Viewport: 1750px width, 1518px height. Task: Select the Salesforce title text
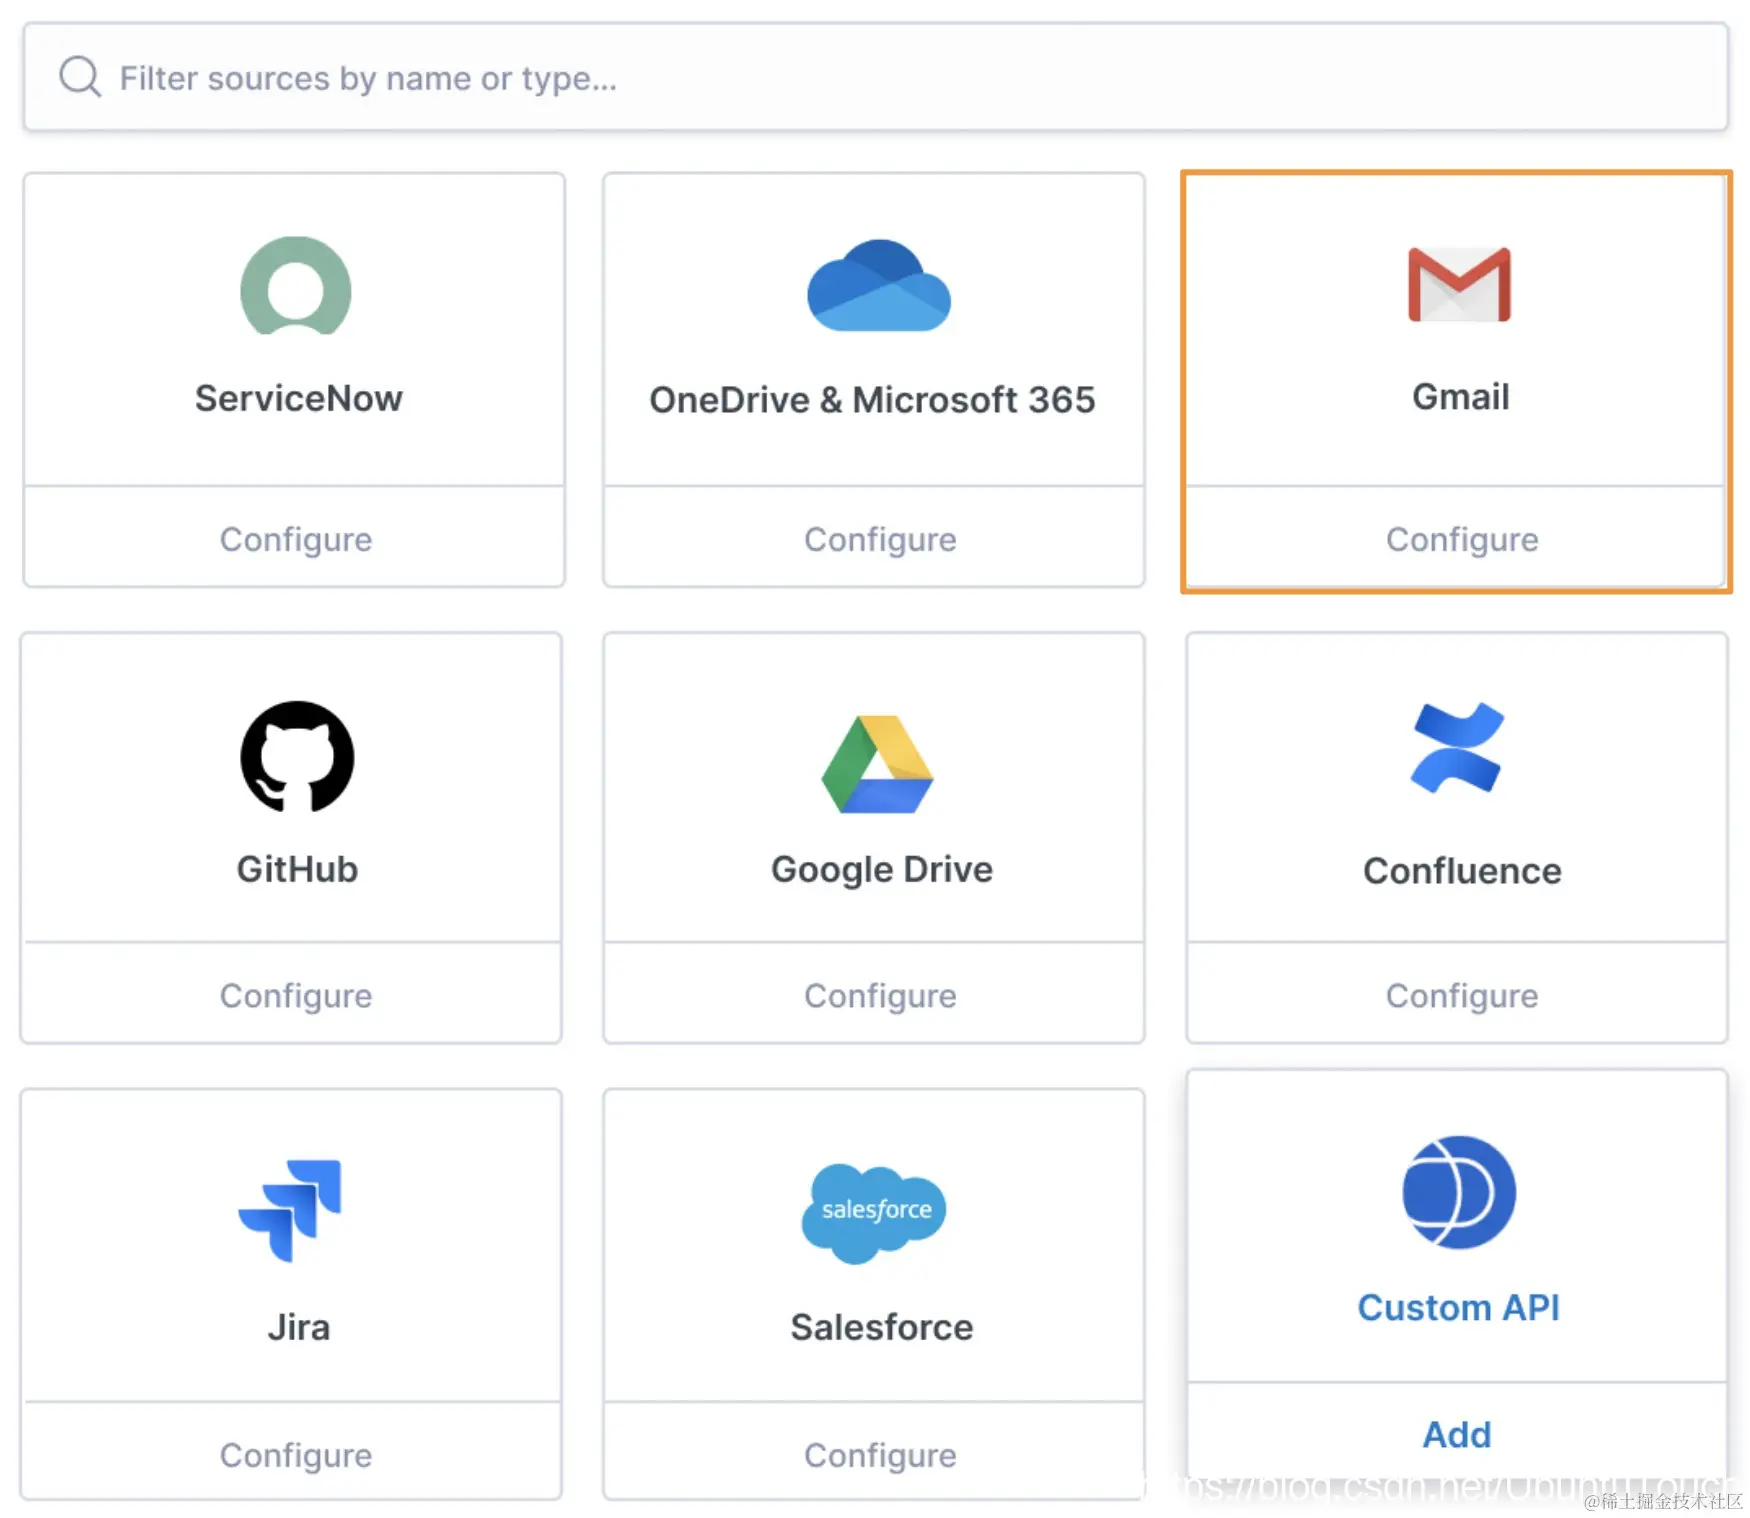click(881, 1327)
